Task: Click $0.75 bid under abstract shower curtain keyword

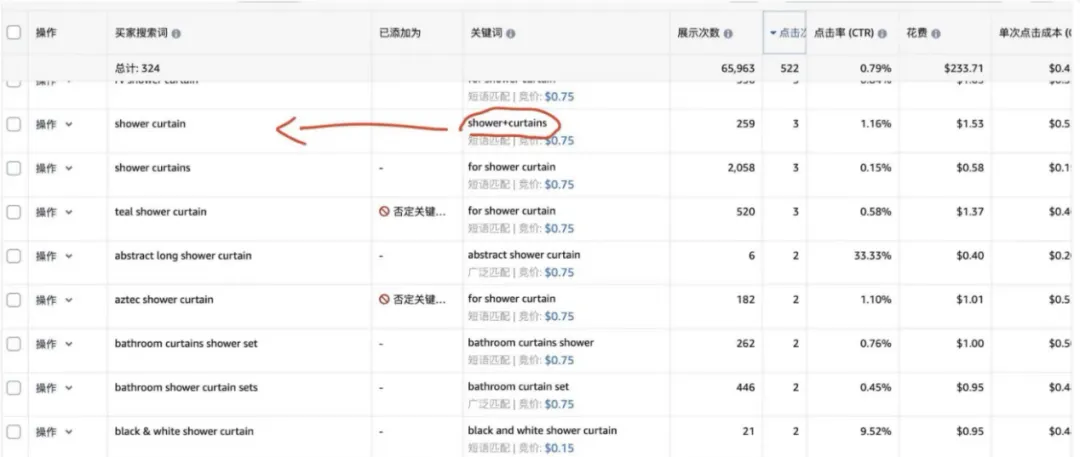Action: [559, 272]
